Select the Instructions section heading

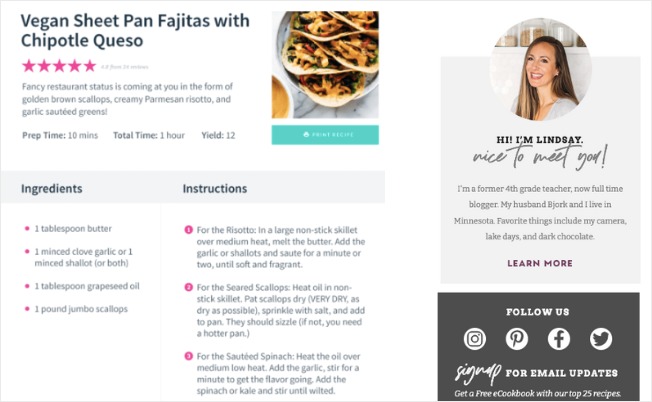(215, 188)
